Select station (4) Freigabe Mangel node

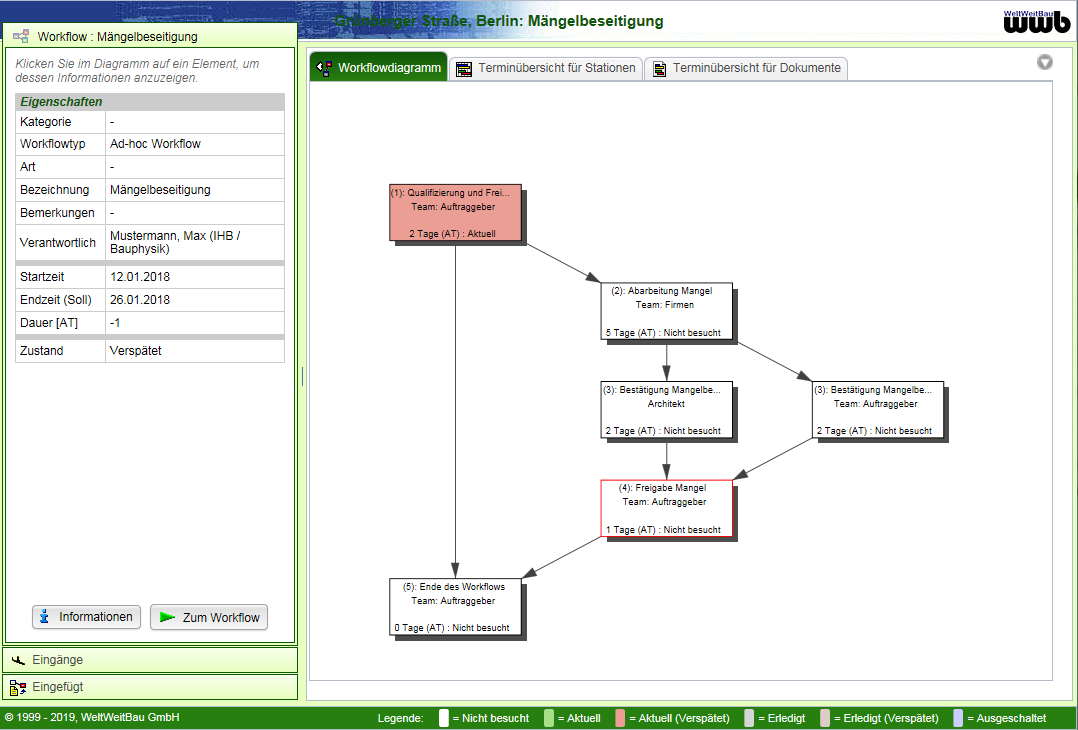[666, 509]
